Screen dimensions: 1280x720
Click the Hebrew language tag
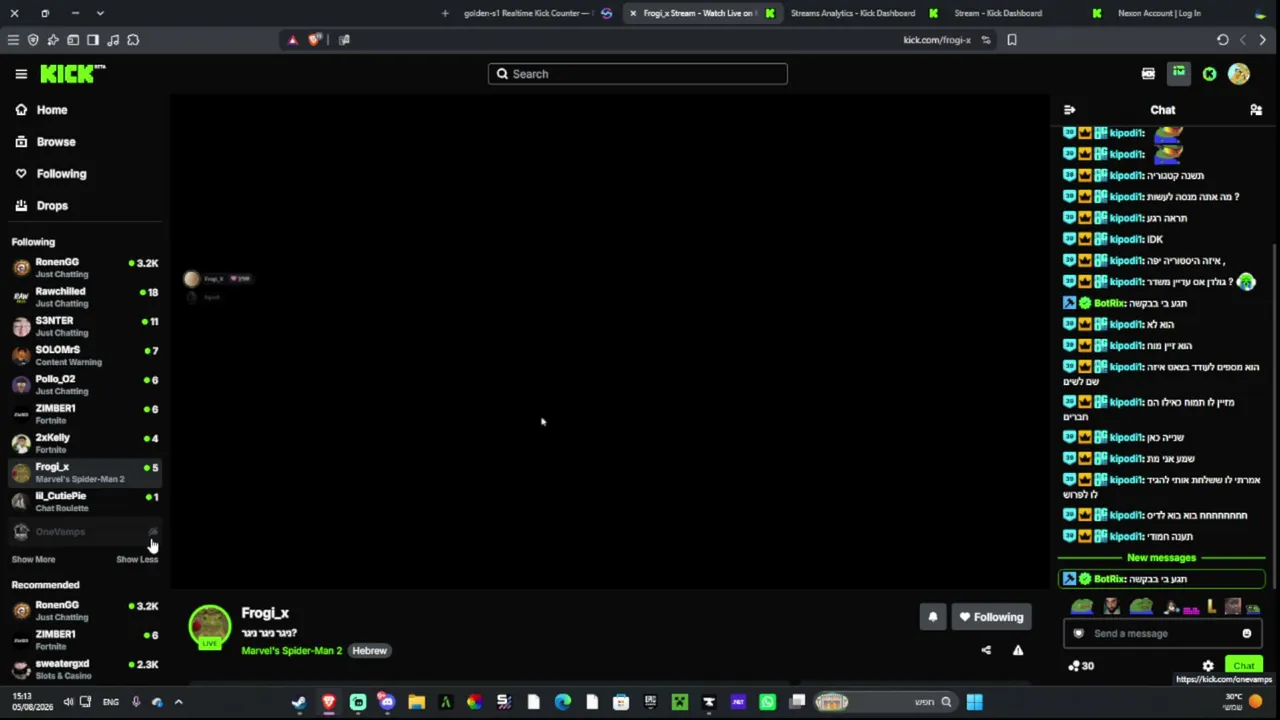[x=369, y=651]
